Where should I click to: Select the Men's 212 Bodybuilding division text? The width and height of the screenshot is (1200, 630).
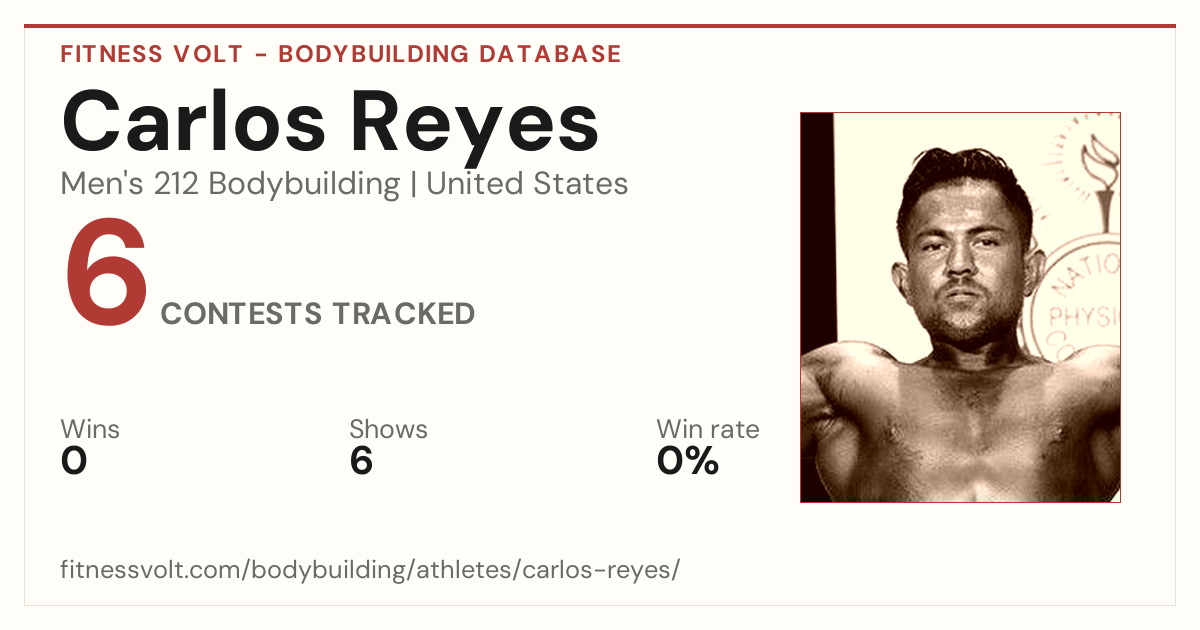coord(230,184)
